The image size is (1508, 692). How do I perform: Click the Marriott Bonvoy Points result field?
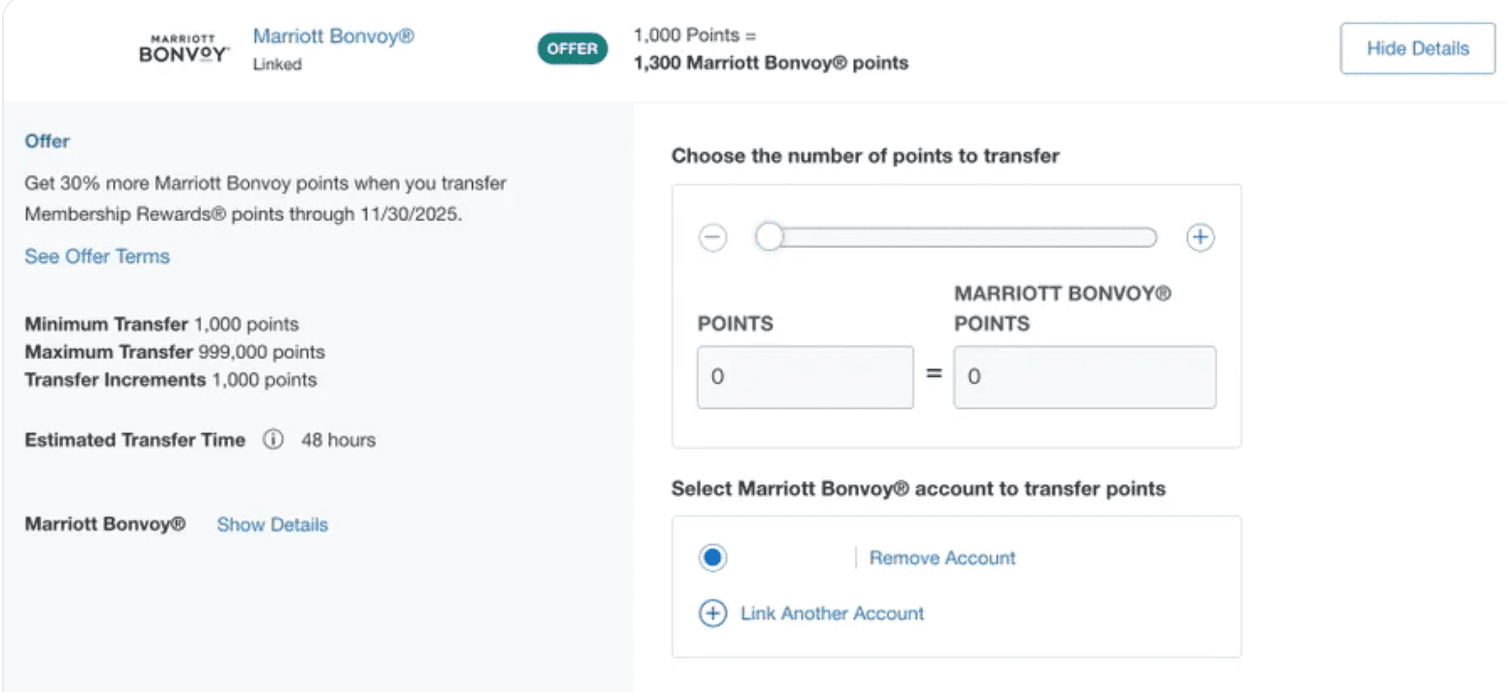[1085, 377]
